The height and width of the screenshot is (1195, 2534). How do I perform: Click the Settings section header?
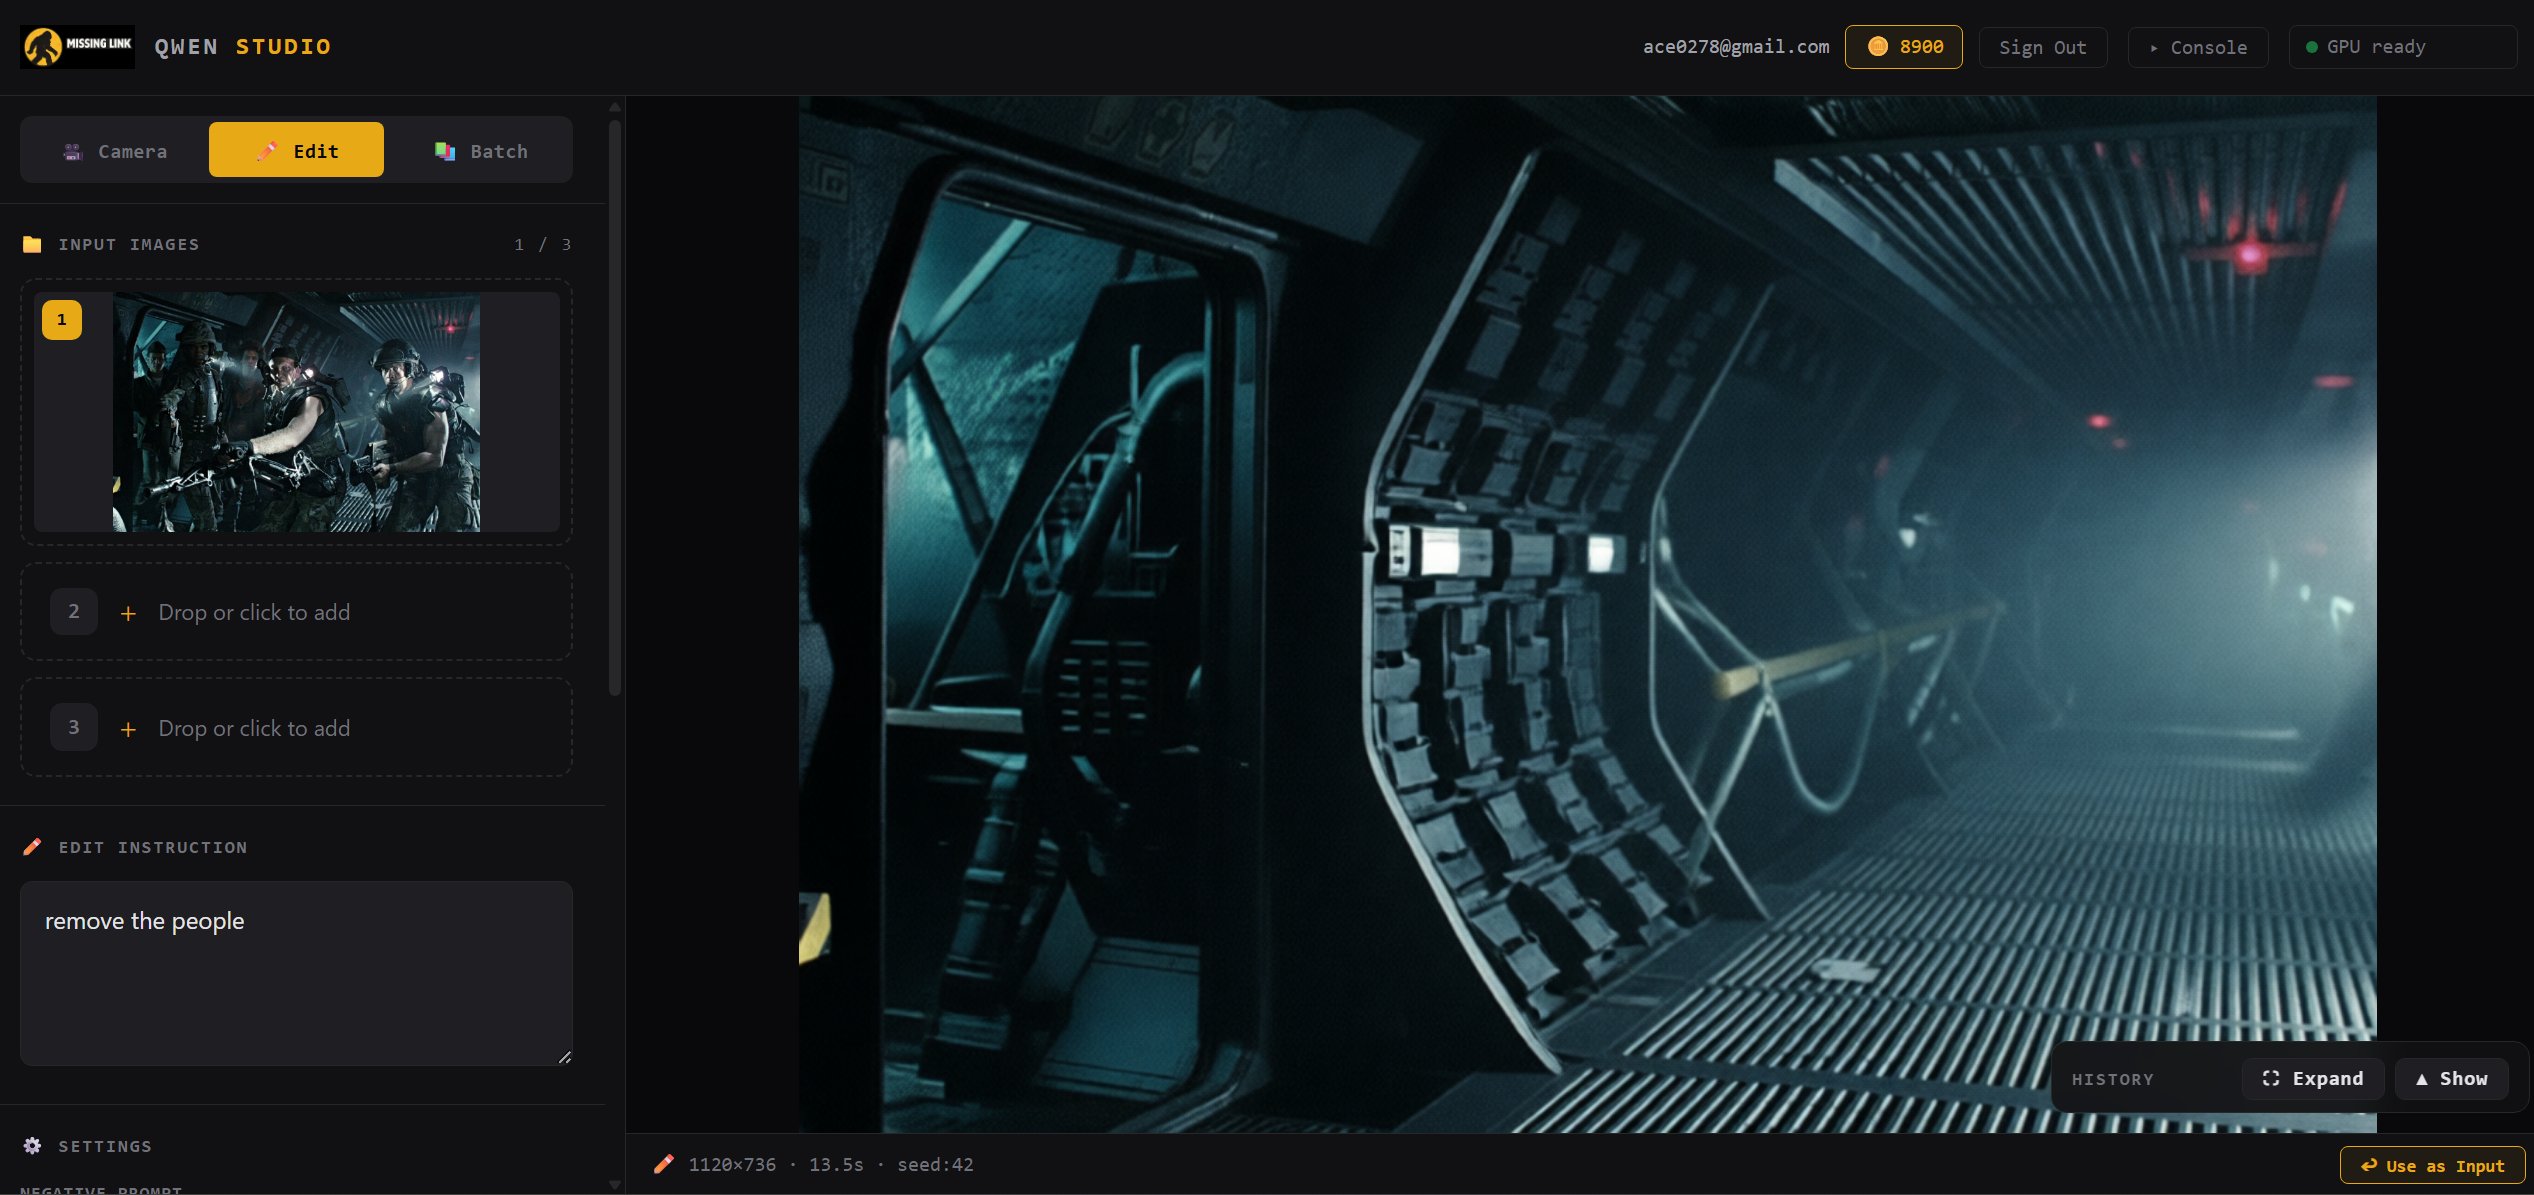(105, 1146)
